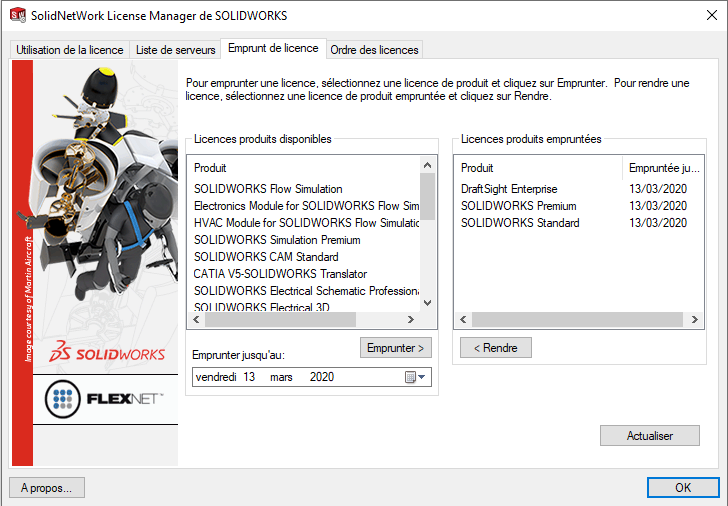Select the Emprunt de licence tab

(273, 48)
